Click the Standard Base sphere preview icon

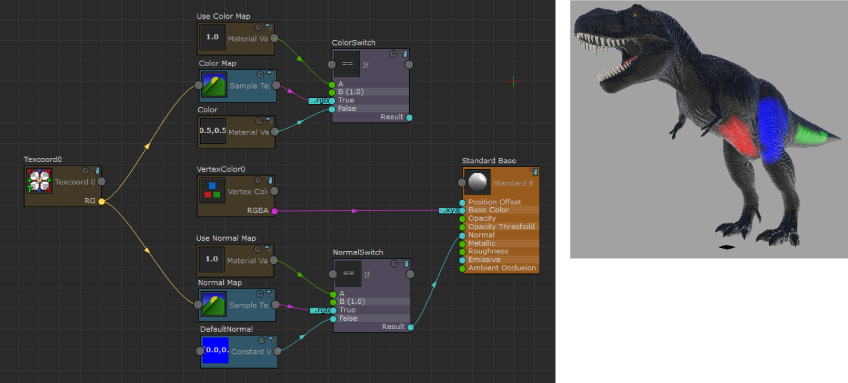click(x=478, y=182)
